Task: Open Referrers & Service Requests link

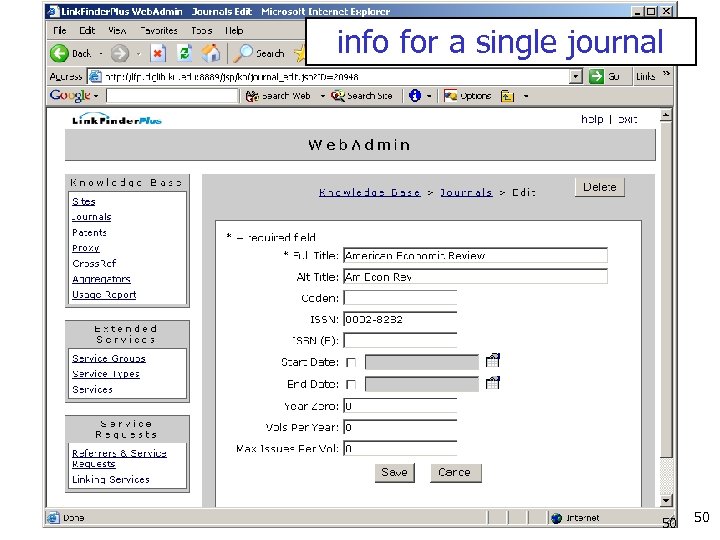Action: click(119, 458)
